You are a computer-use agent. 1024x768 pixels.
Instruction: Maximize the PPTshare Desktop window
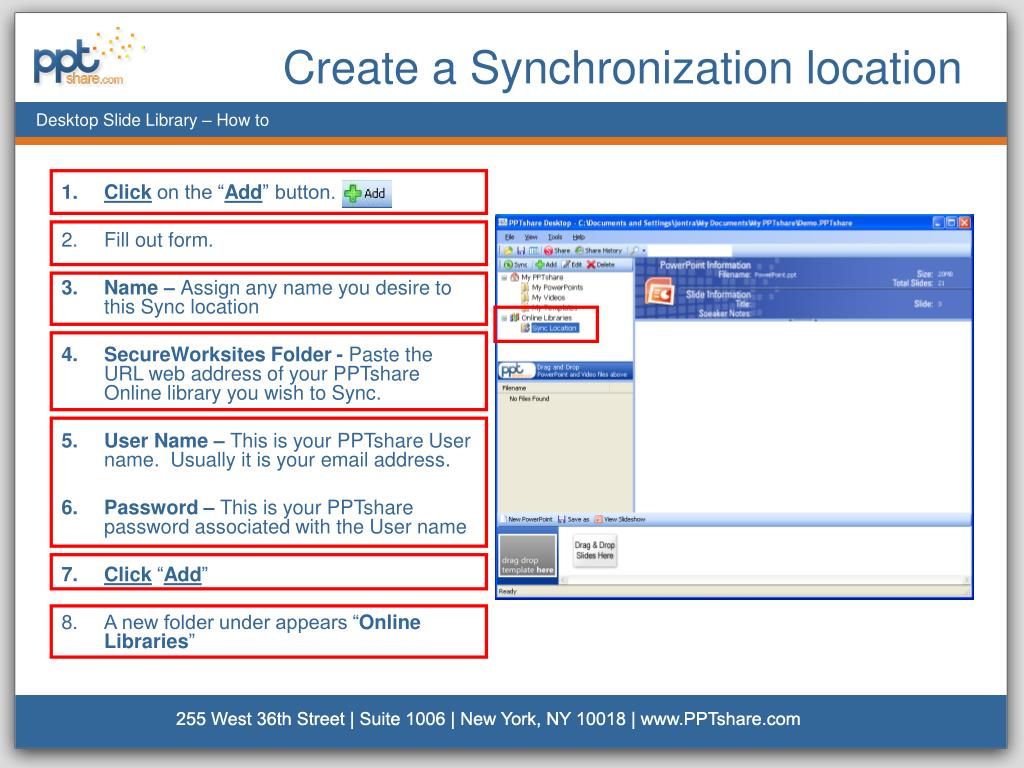coord(952,223)
